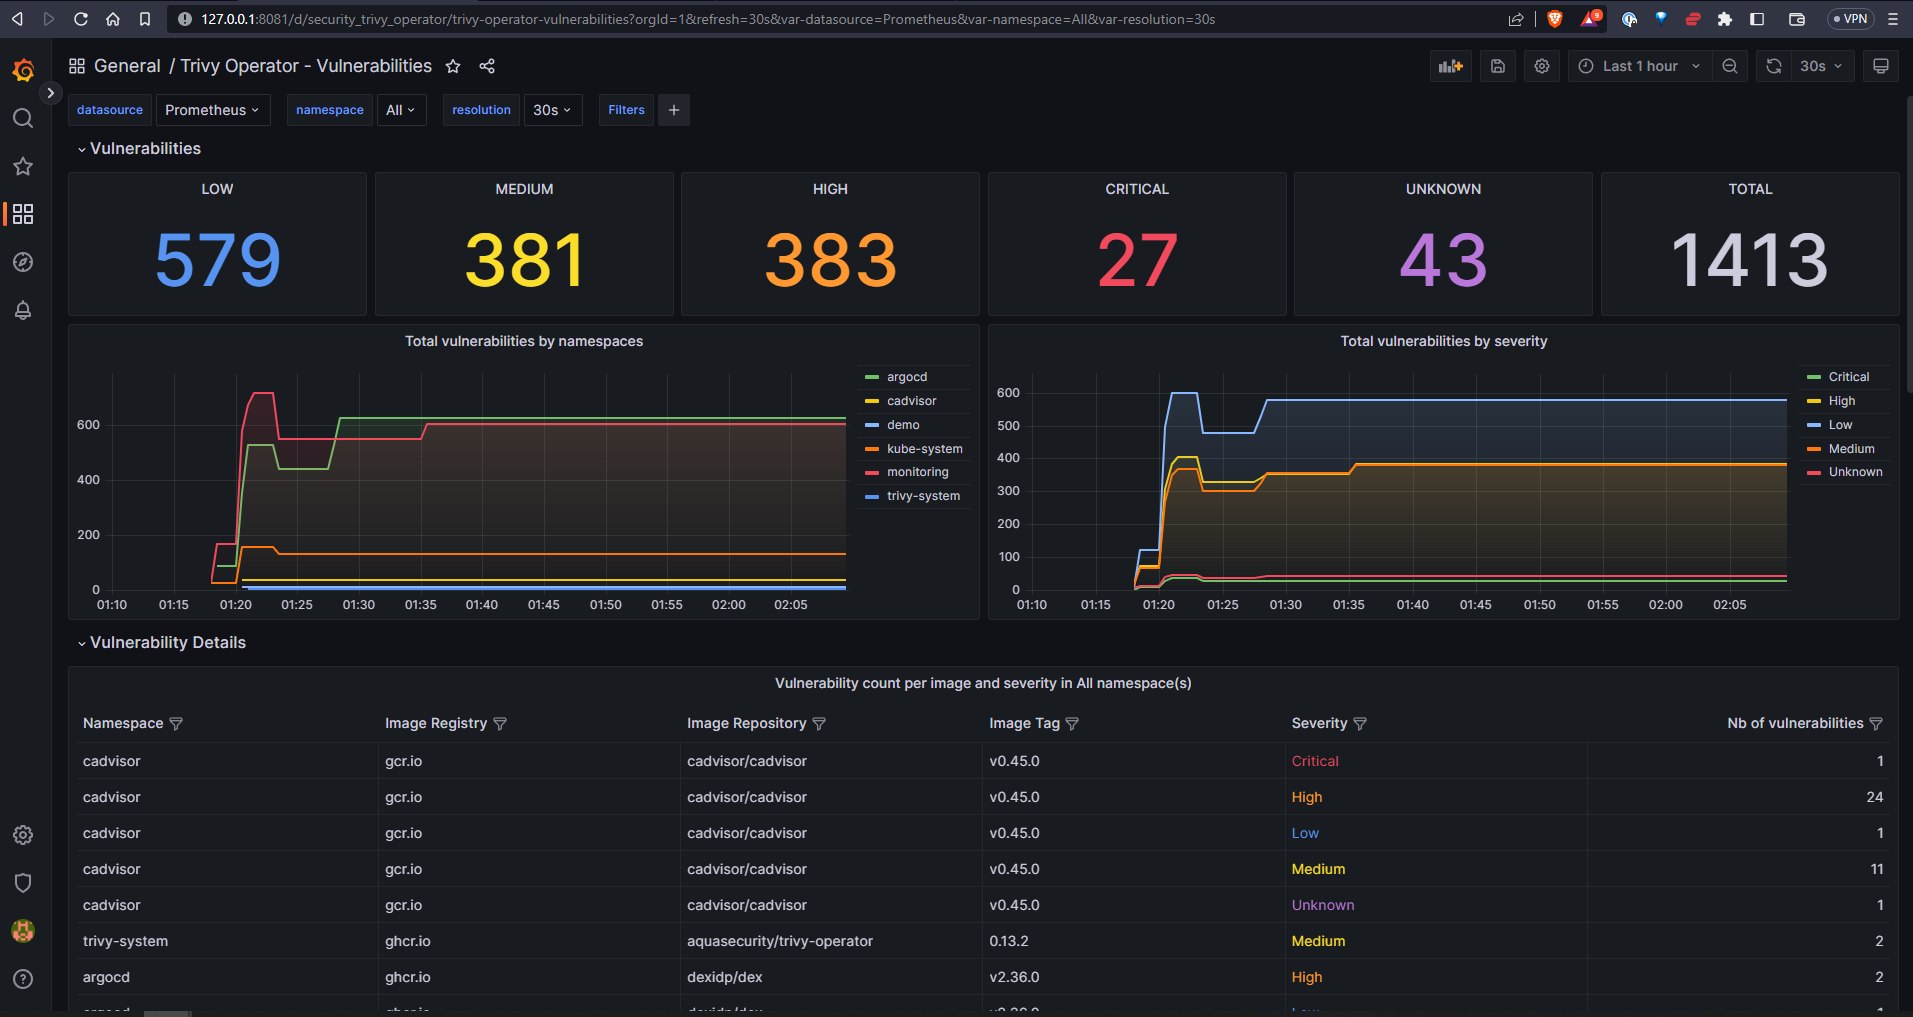Filter the Image Tag column
This screenshot has height=1017, width=1913.
pos(1072,723)
